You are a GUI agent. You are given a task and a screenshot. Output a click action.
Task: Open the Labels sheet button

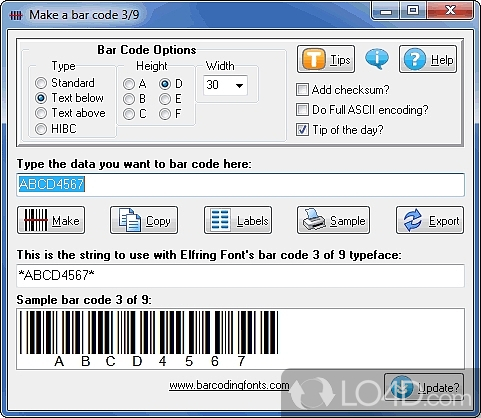coord(238,220)
